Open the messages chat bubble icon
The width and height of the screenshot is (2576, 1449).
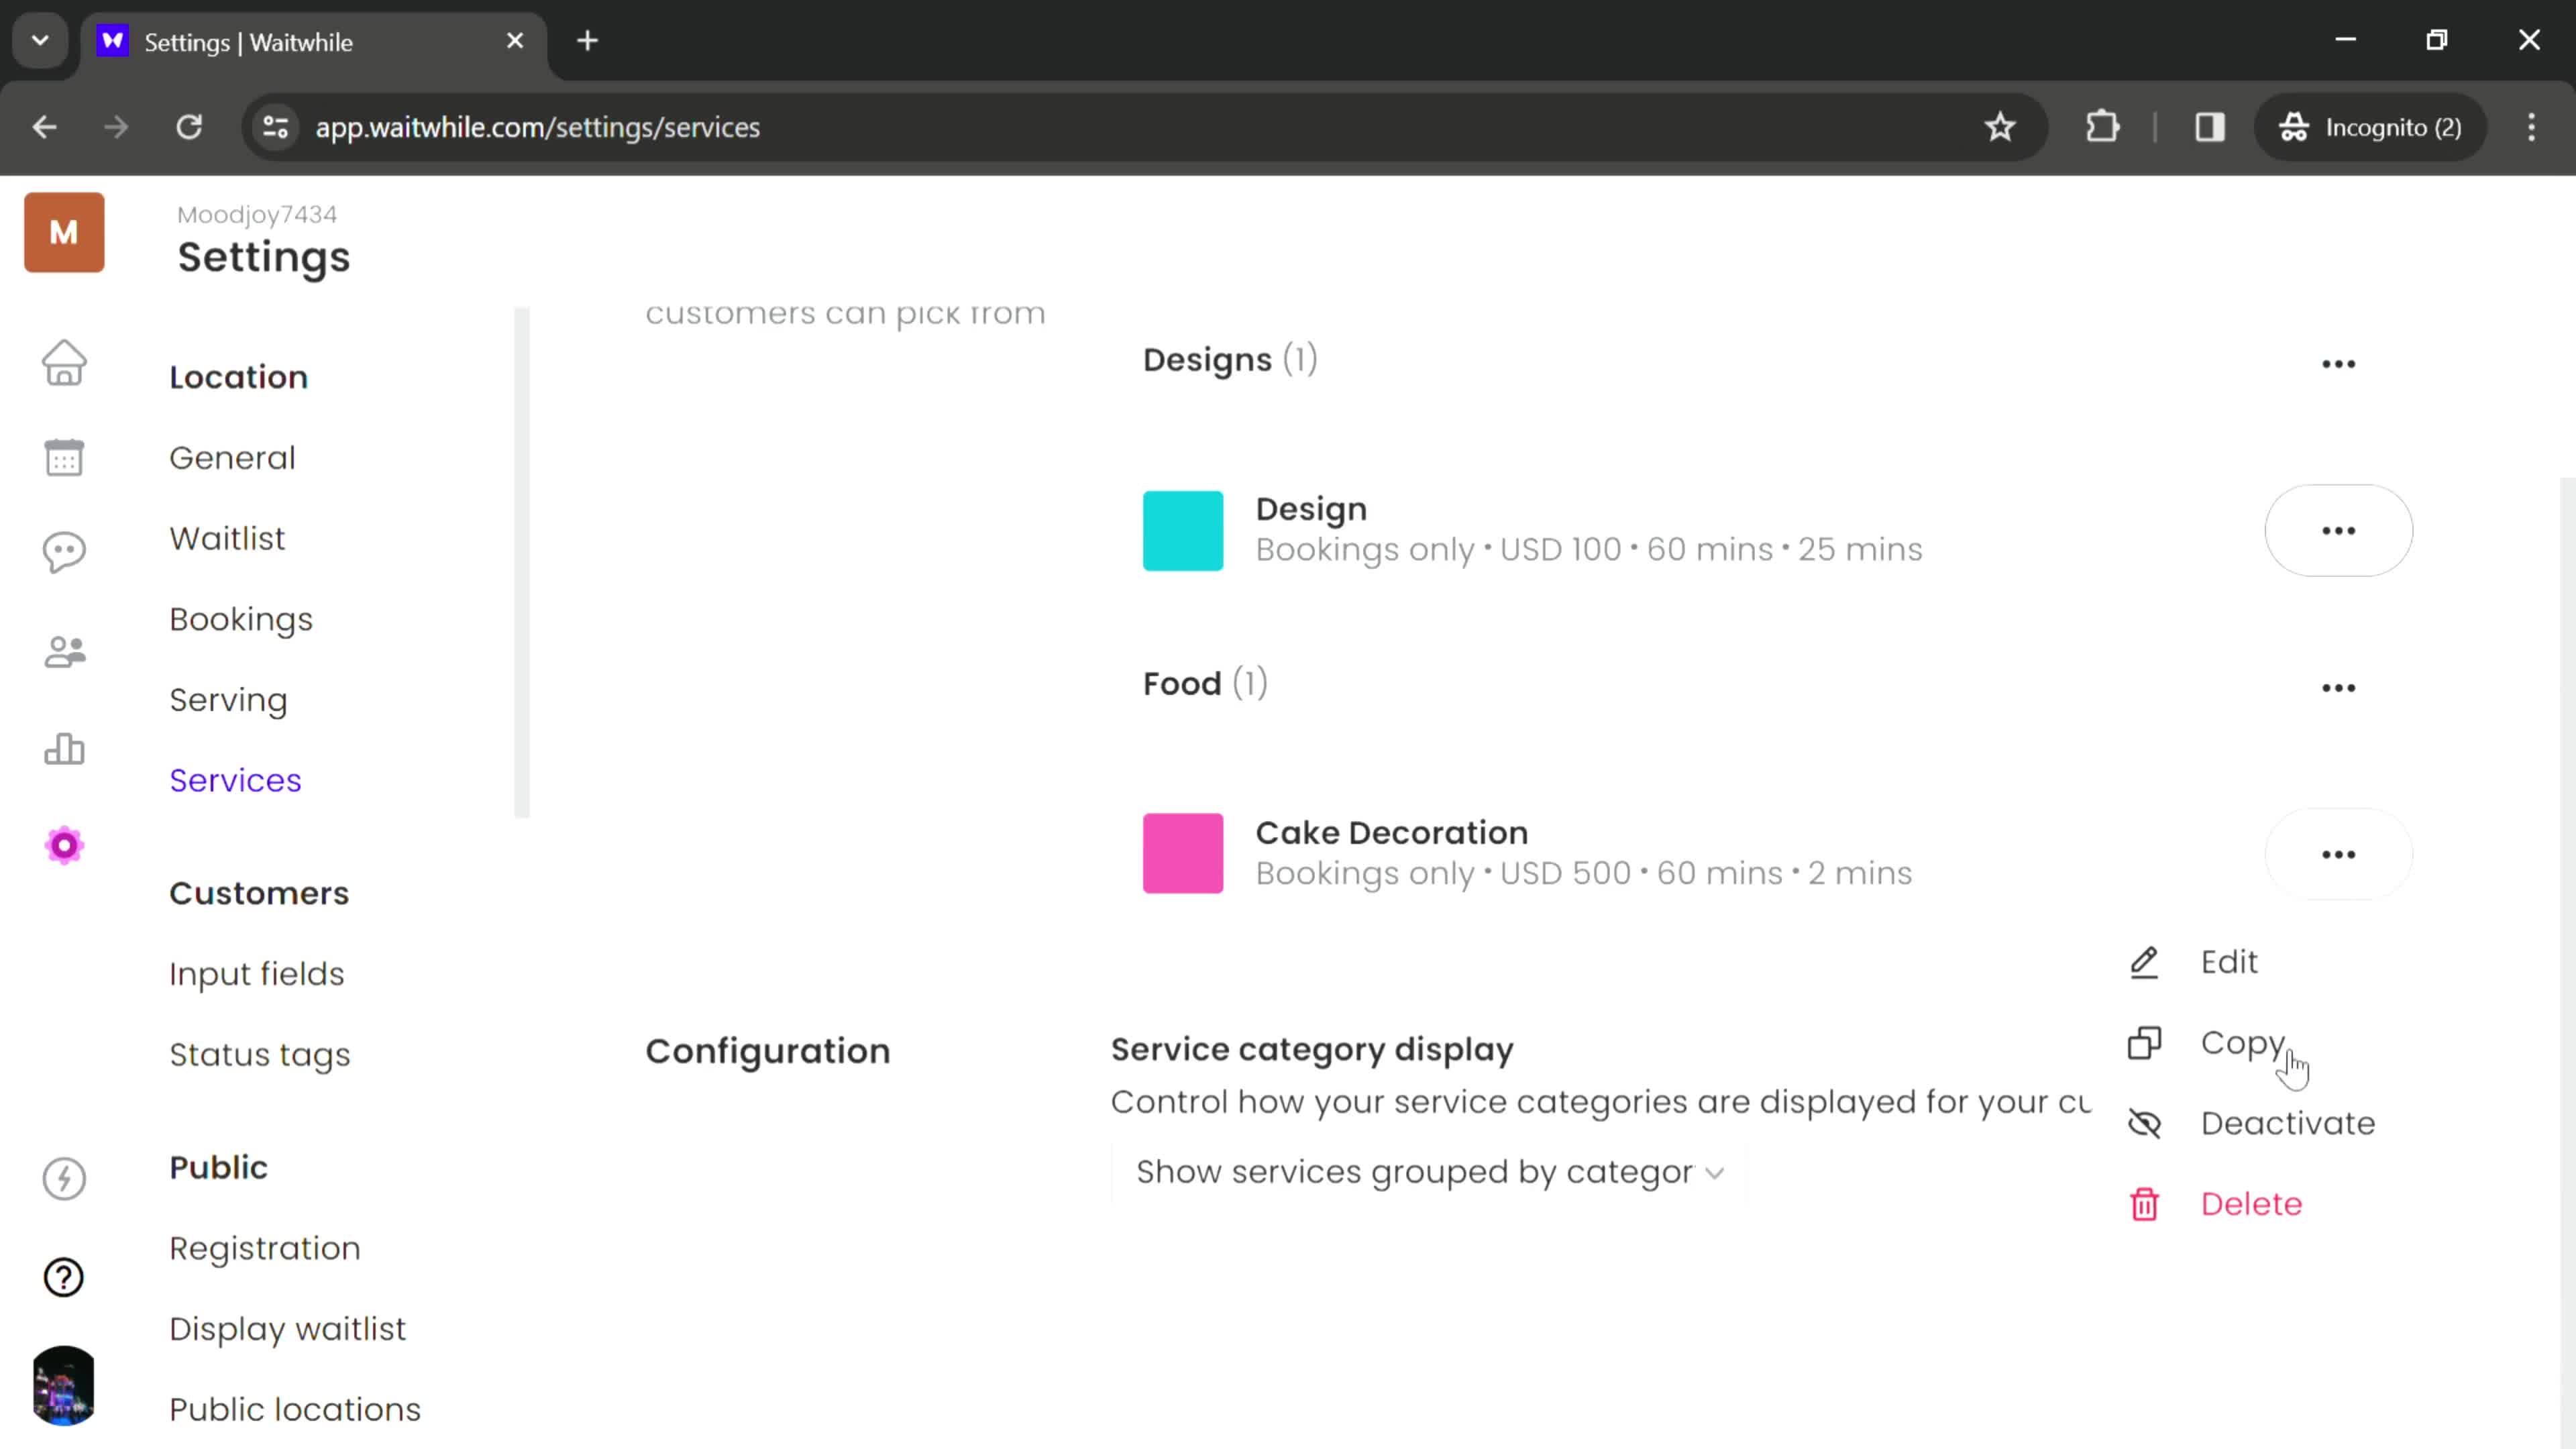point(64,552)
